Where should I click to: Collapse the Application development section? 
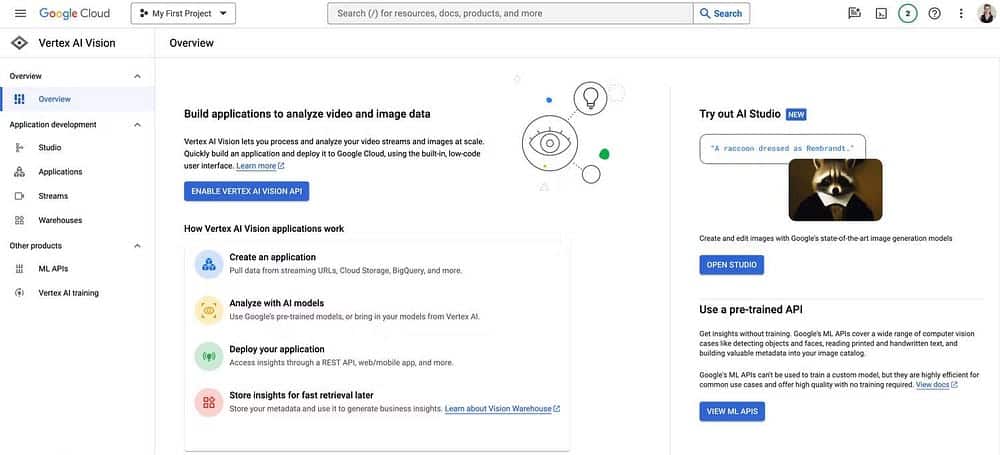pyautogui.click(x=137, y=124)
